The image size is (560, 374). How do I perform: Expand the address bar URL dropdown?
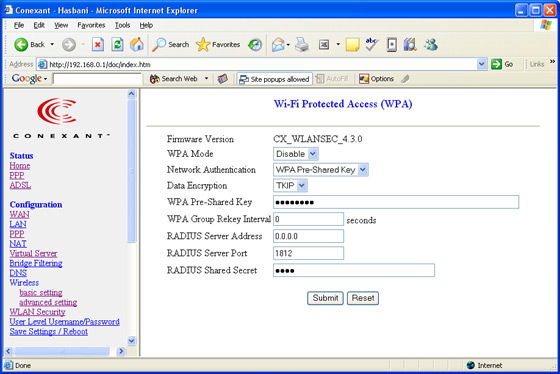coord(481,64)
